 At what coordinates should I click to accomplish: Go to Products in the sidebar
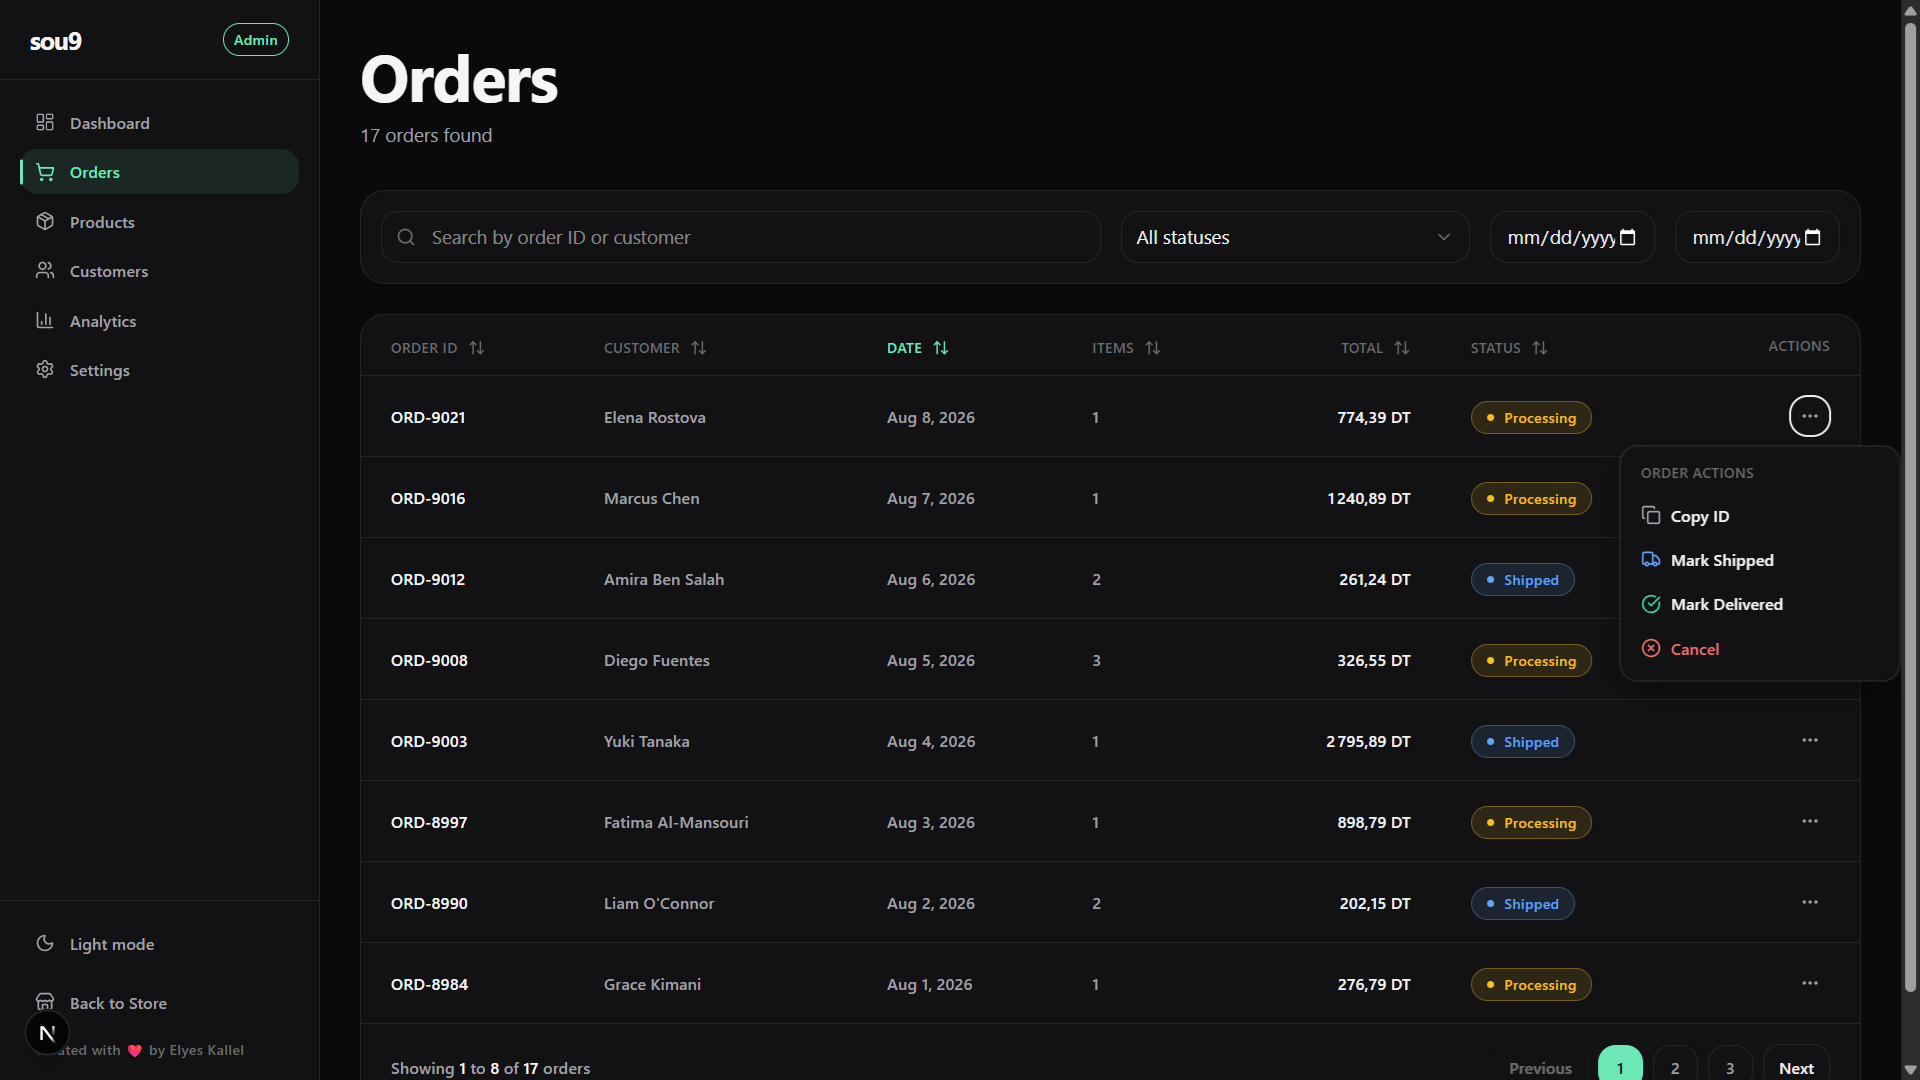point(159,222)
